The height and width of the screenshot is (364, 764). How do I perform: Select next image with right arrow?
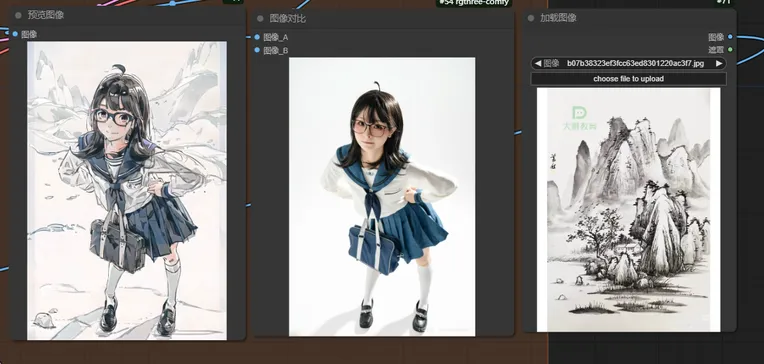[719, 63]
